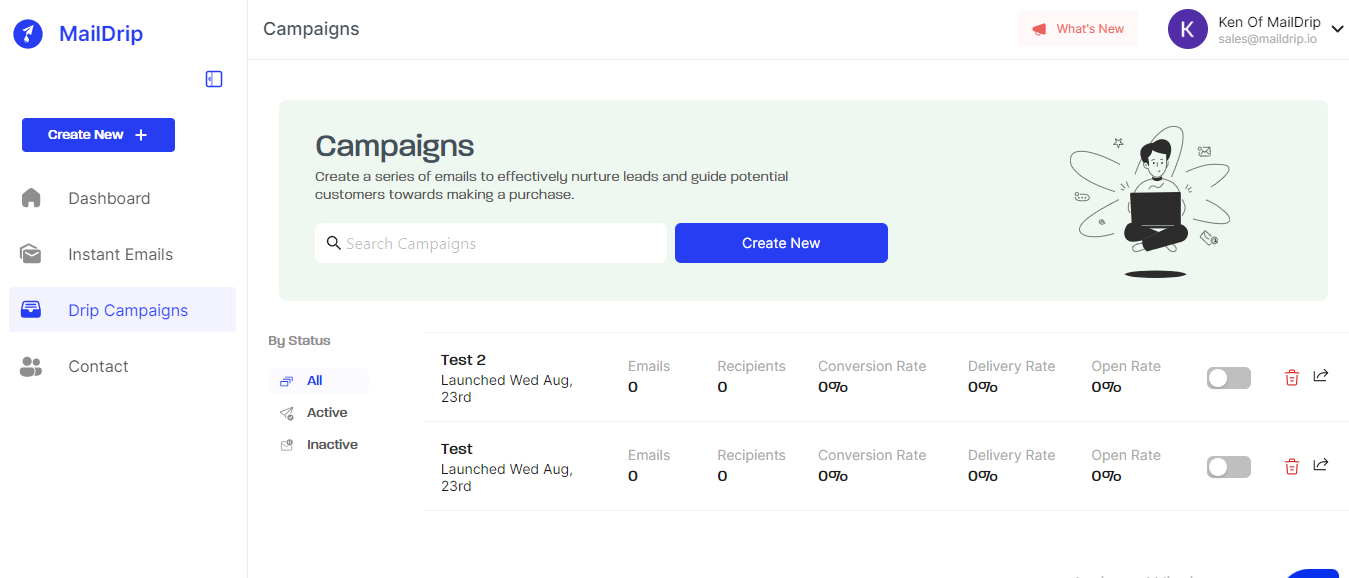Image resolution: width=1349 pixels, height=578 pixels.
Task: Click Test 2 Emails count
Action: [633, 387]
